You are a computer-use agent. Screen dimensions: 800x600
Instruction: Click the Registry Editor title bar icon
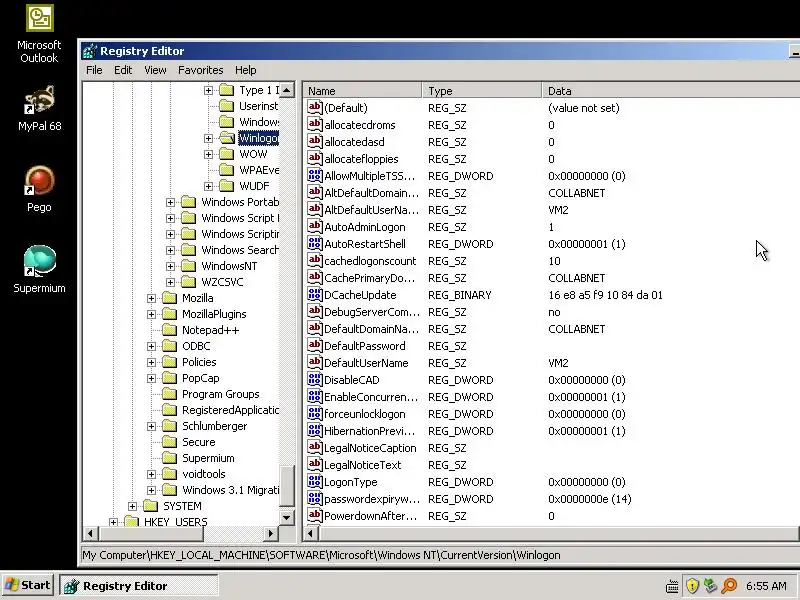click(89, 51)
